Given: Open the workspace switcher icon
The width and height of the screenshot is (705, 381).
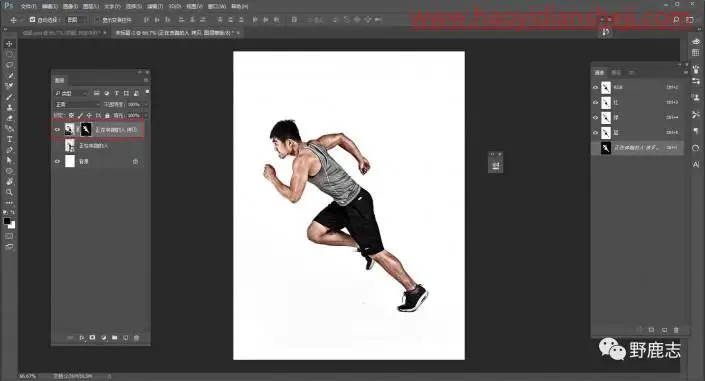Looking at the screenshot, I should tap(690, 20).
